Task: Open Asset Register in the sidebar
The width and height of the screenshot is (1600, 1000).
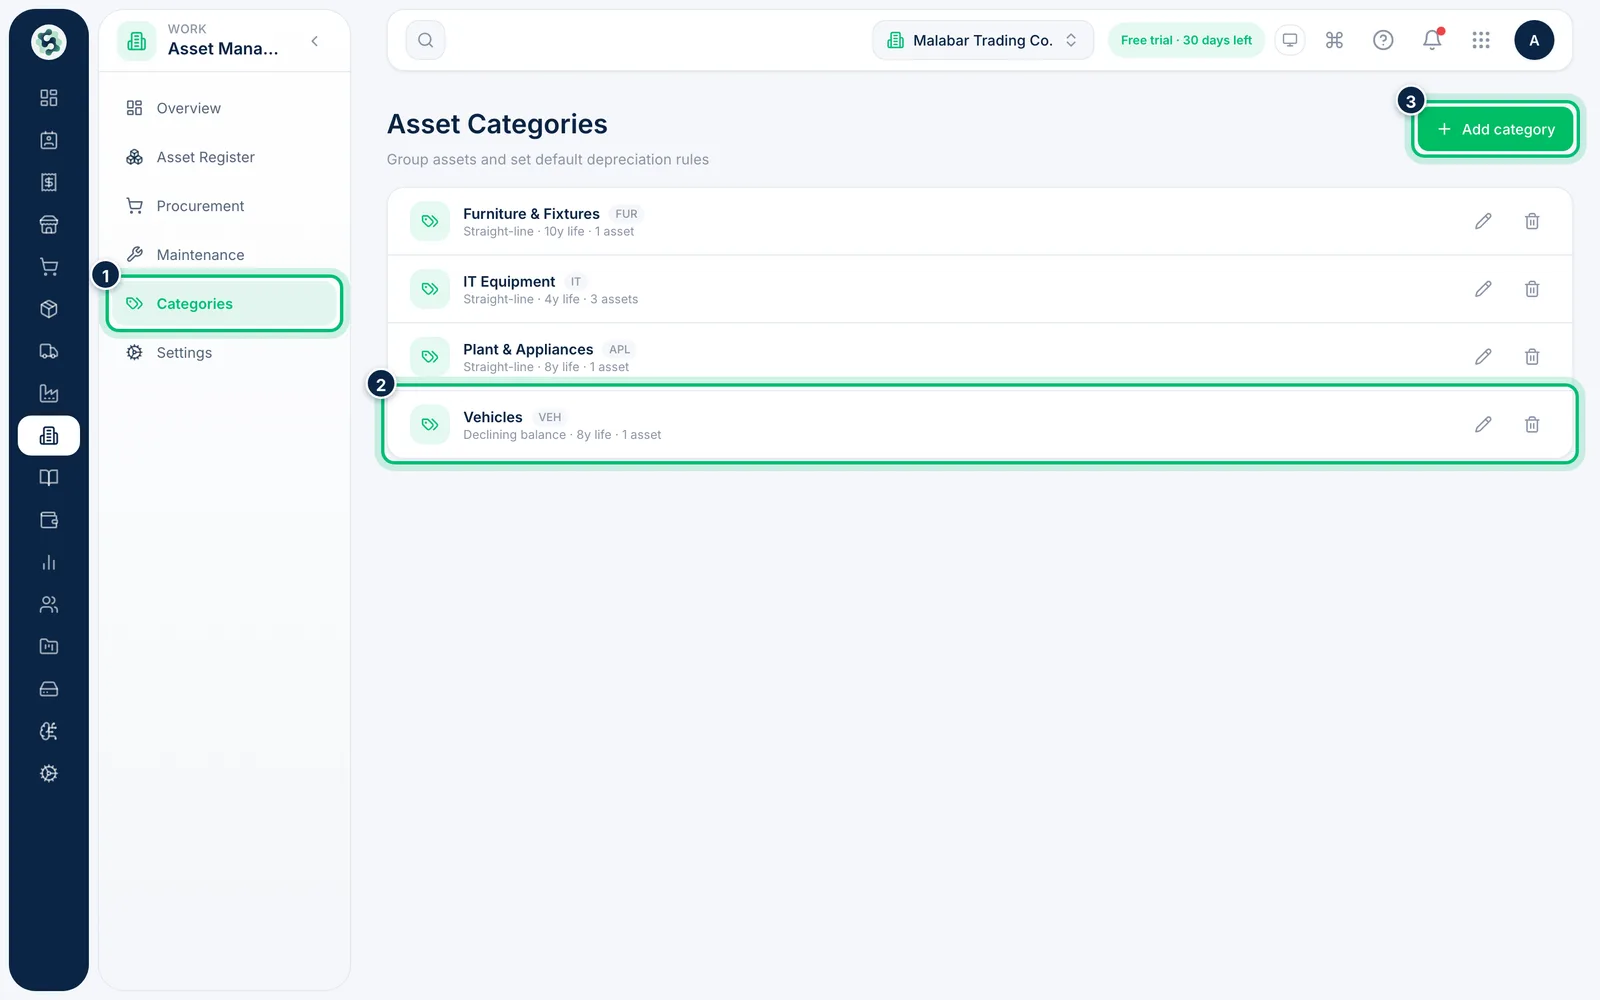Action: pyautogui.click(x=224, y=157)
